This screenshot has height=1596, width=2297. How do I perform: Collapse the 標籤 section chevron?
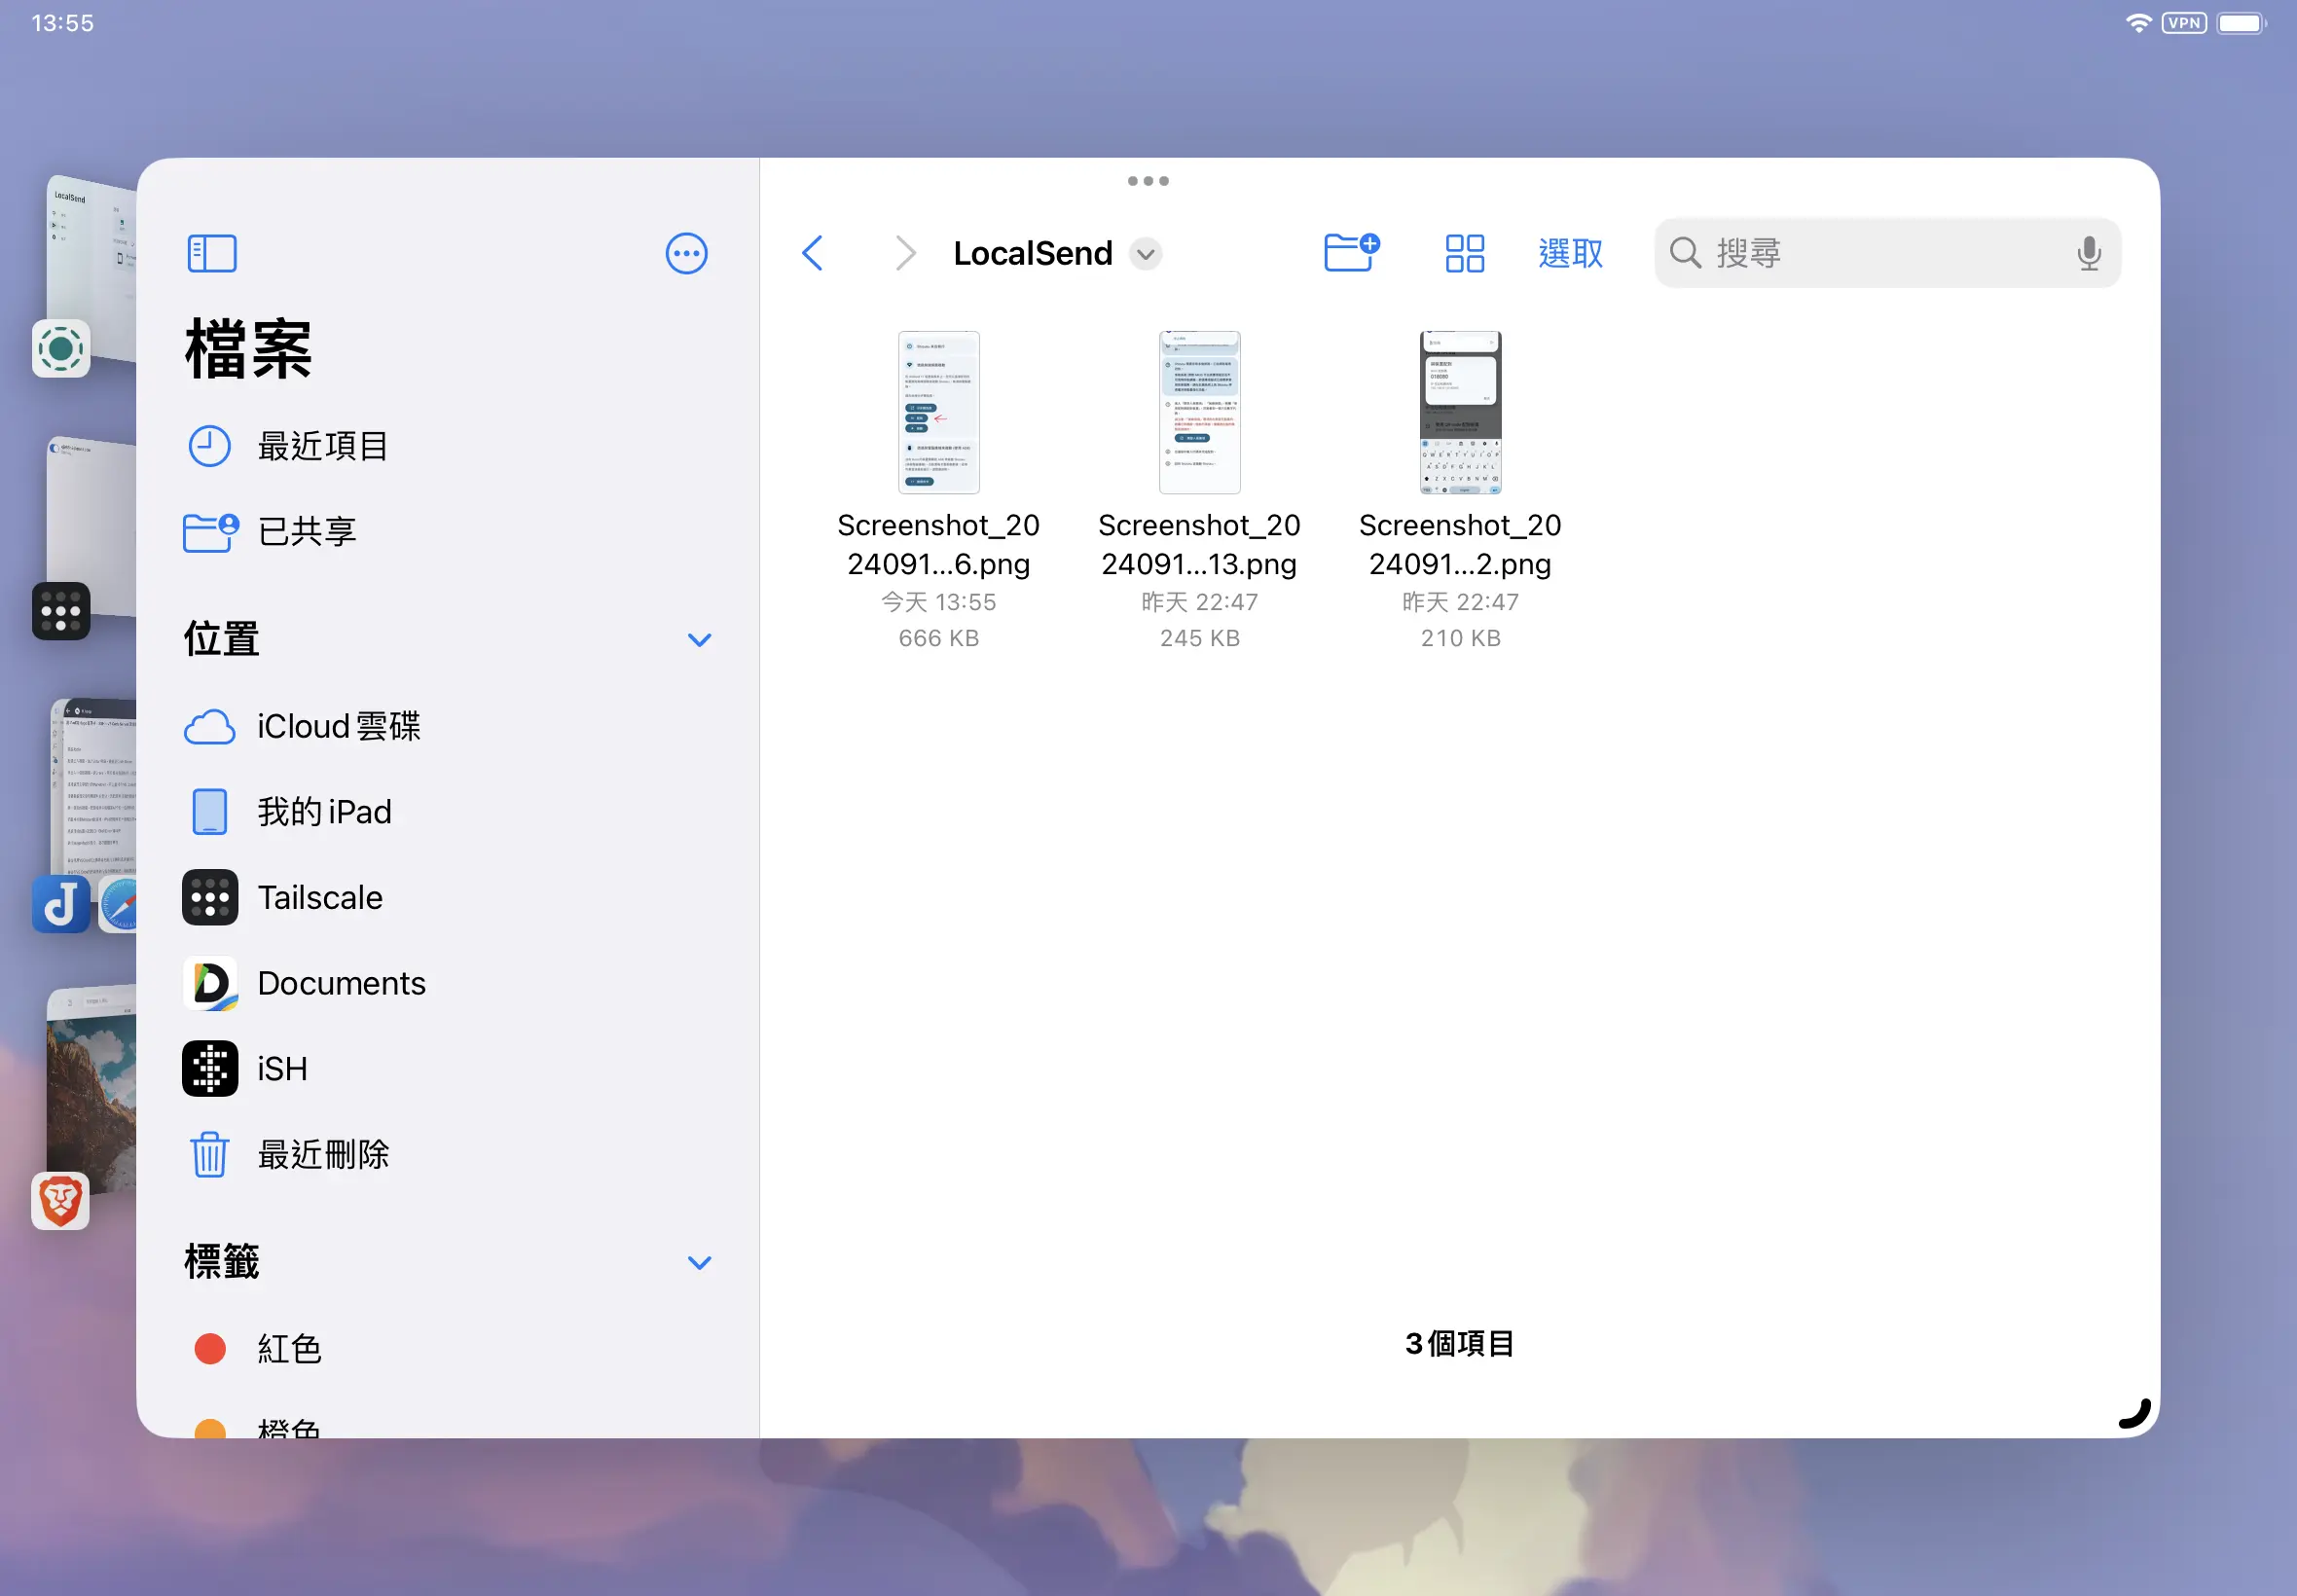pyautogui.click(x=699, y=1262)
